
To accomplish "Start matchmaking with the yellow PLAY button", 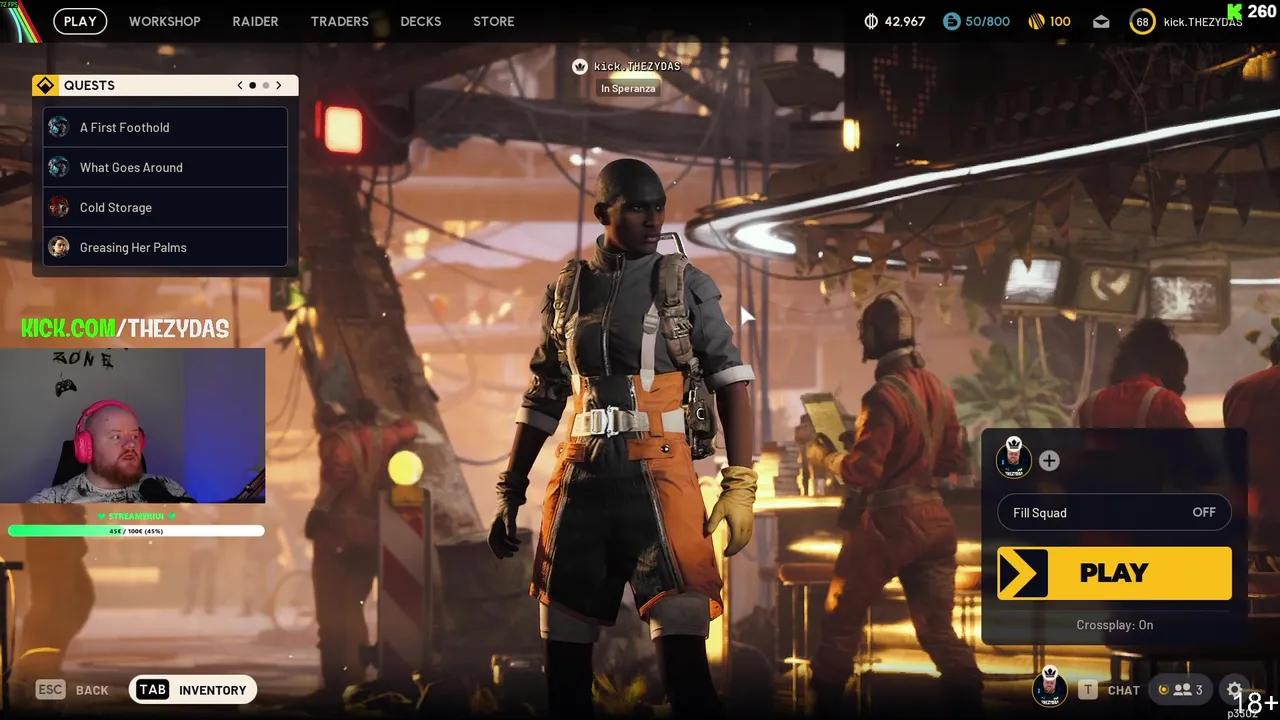I will tap(1114, 573).
